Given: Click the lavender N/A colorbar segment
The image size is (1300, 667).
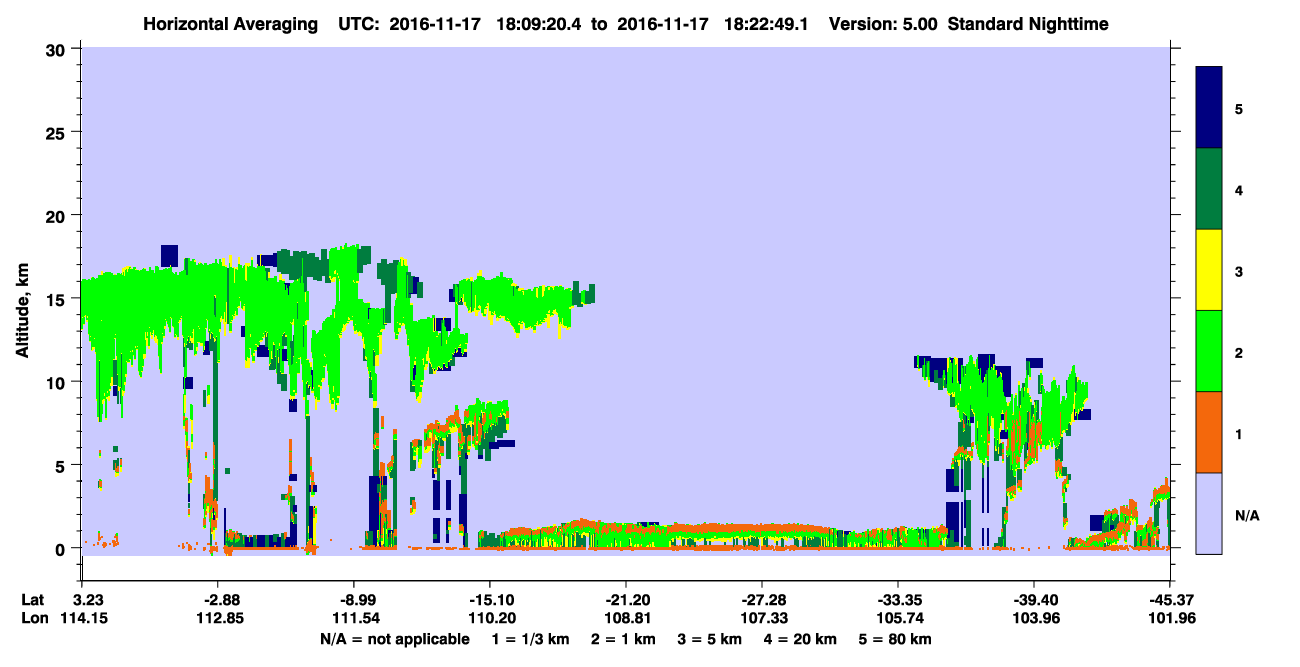Looking at the screenshot, I should pos(1209,513).
